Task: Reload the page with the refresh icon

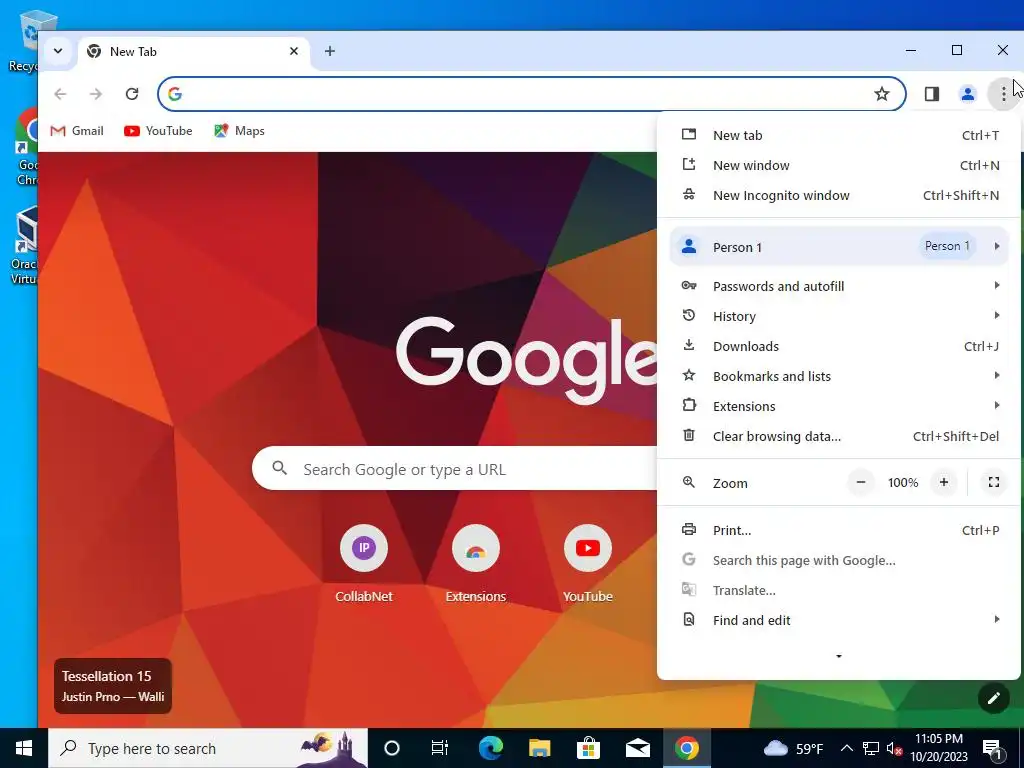Action: pyautogui.click(x=132, y=94)
